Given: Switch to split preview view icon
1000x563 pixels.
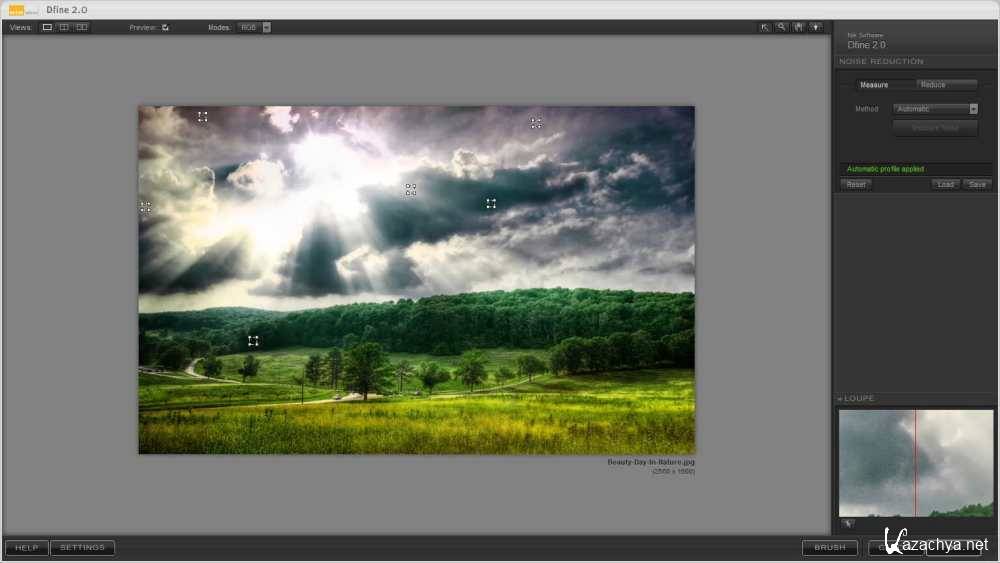Looking at the screenshot, I should click(x=64, y=27).
